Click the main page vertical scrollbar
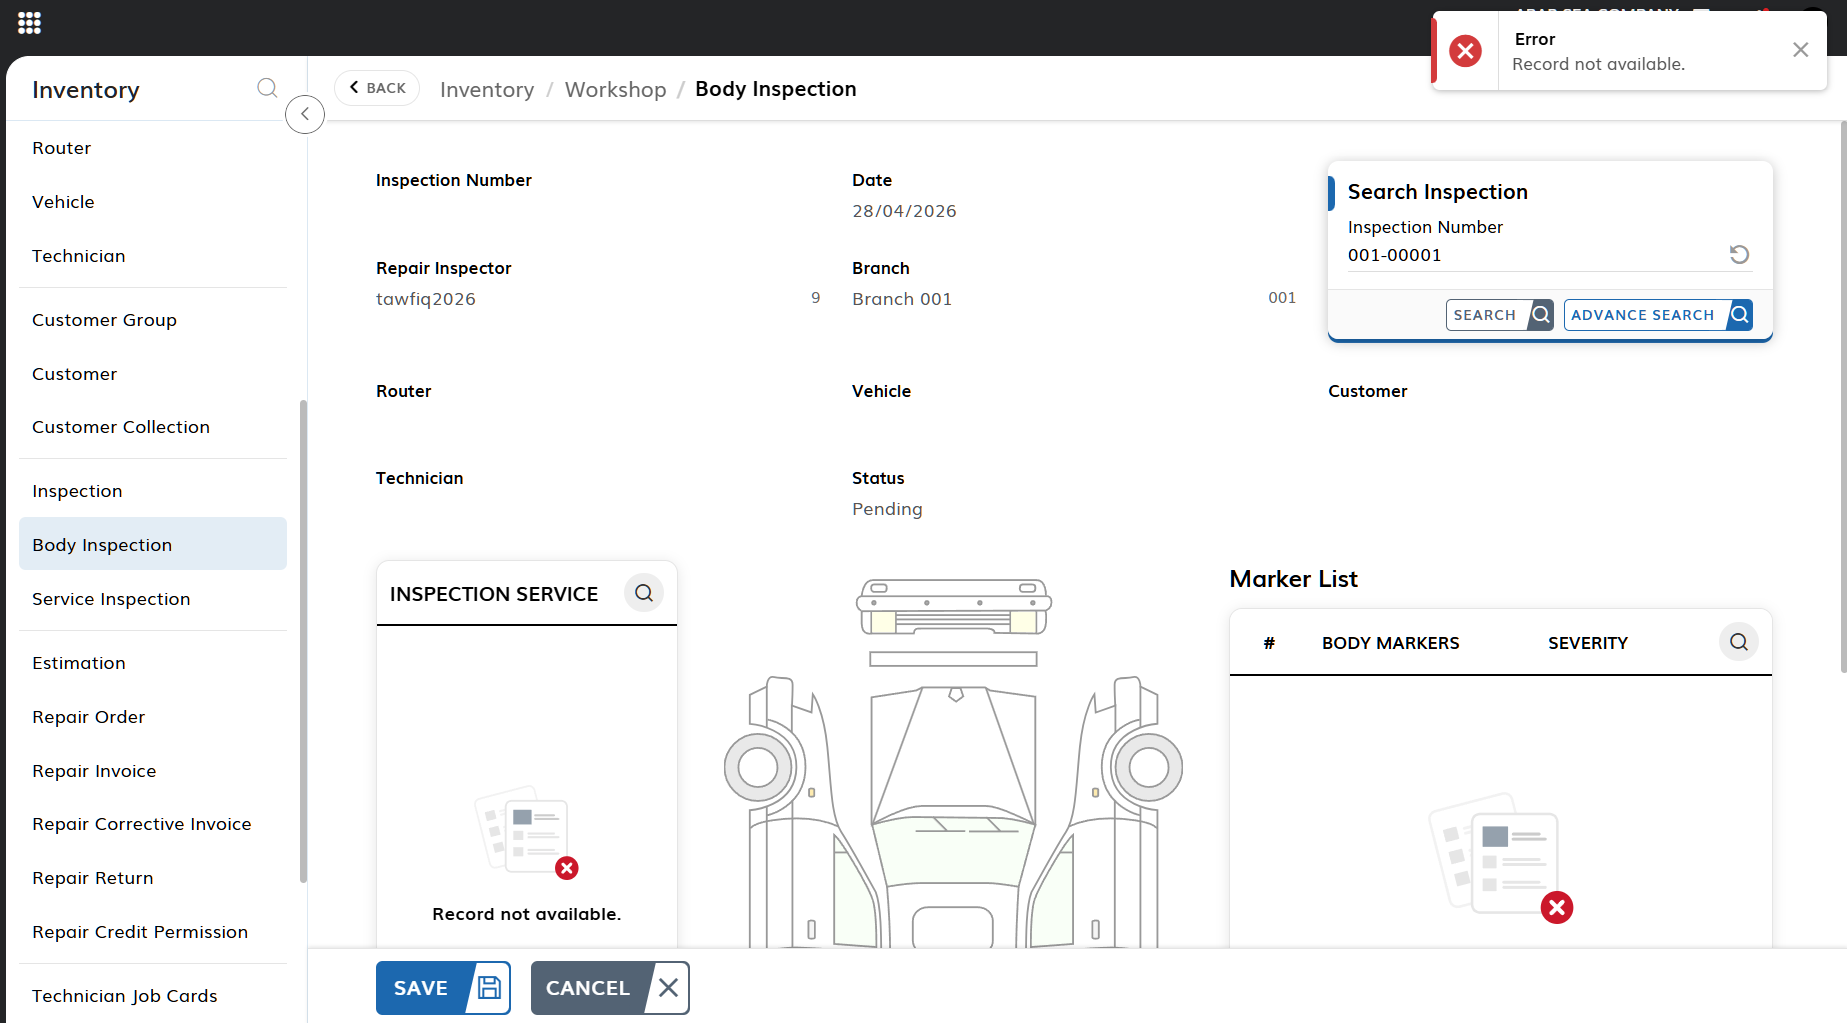Image resolution: width=1847 pixels, height=1023 pixels. (1842, 397)
